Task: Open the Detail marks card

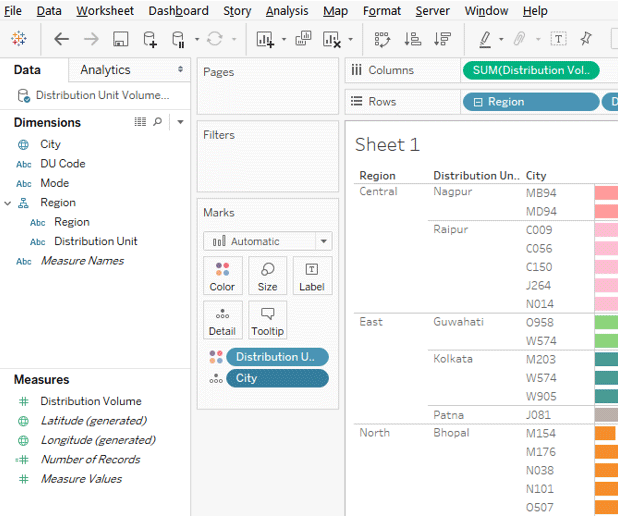Action: click(x=223, y=320)
